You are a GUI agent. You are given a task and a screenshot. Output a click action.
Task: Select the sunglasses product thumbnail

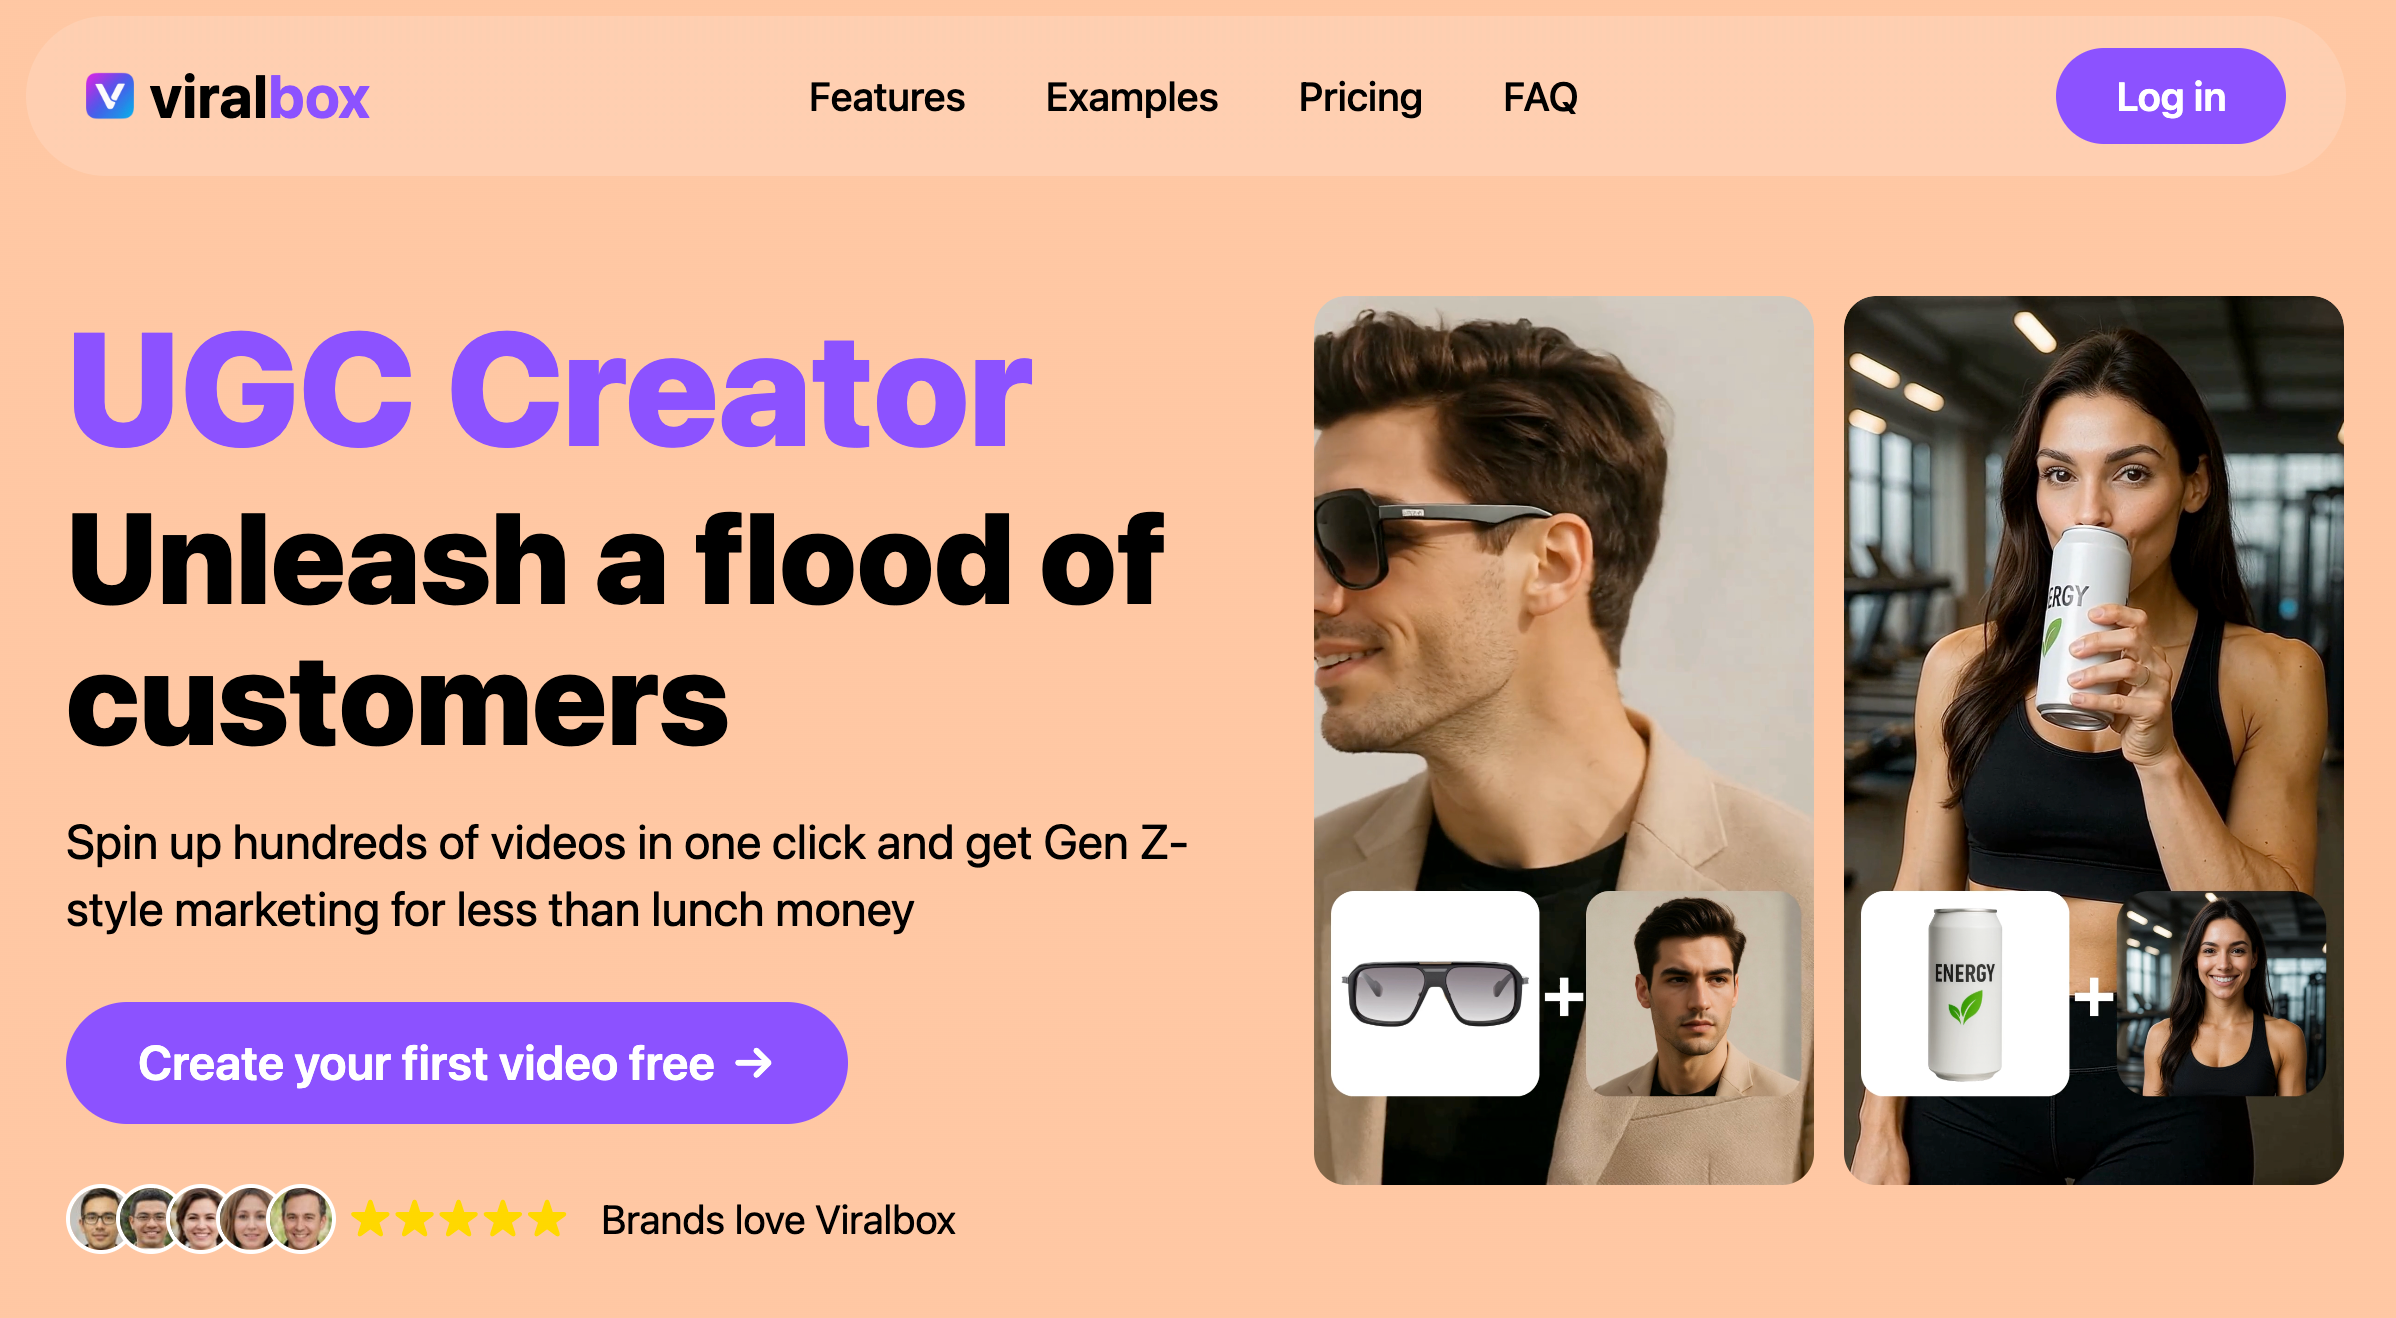[x=1435, y=993]
